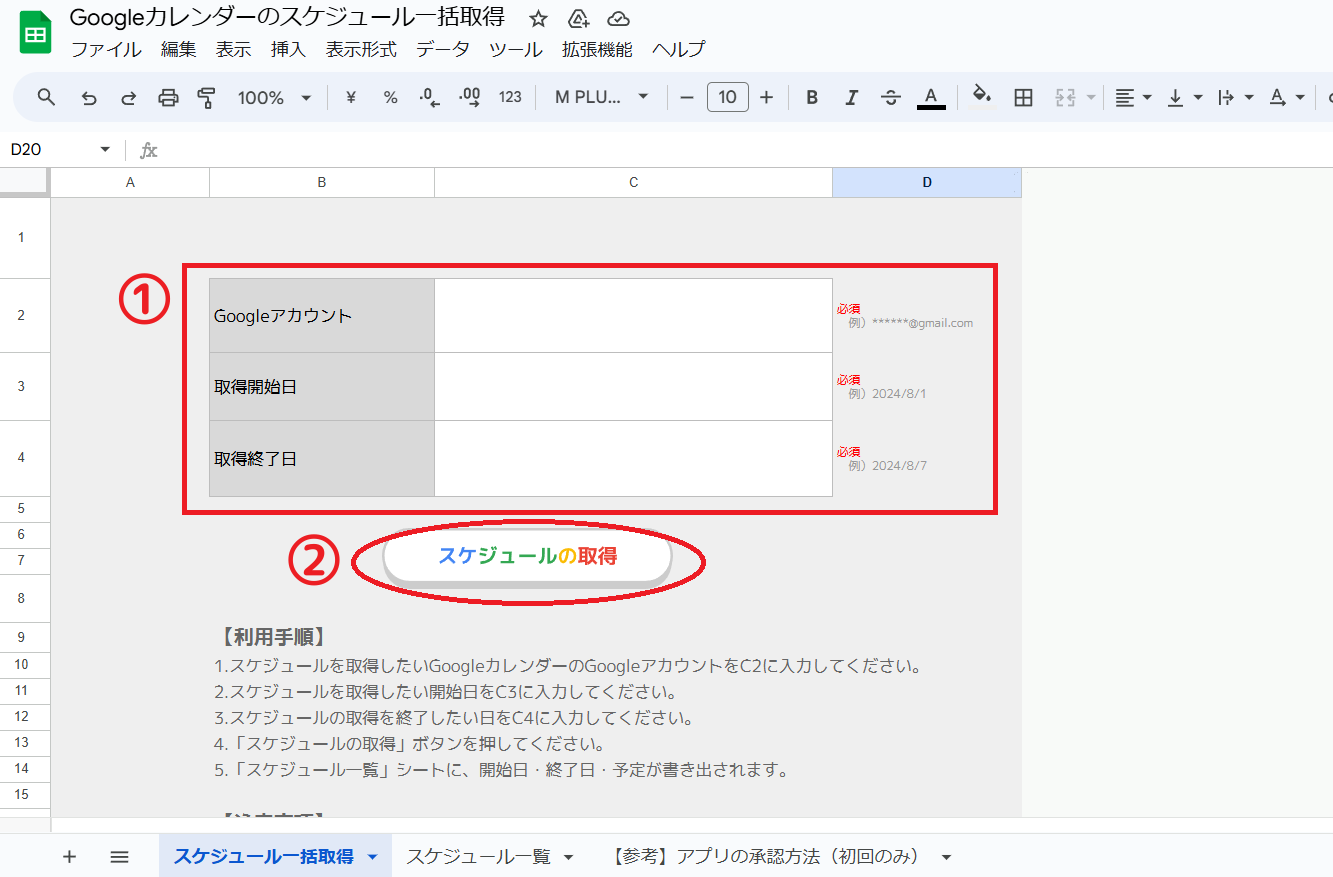
Task: Show the all sheets list
Action: click(x=120, y=857)
